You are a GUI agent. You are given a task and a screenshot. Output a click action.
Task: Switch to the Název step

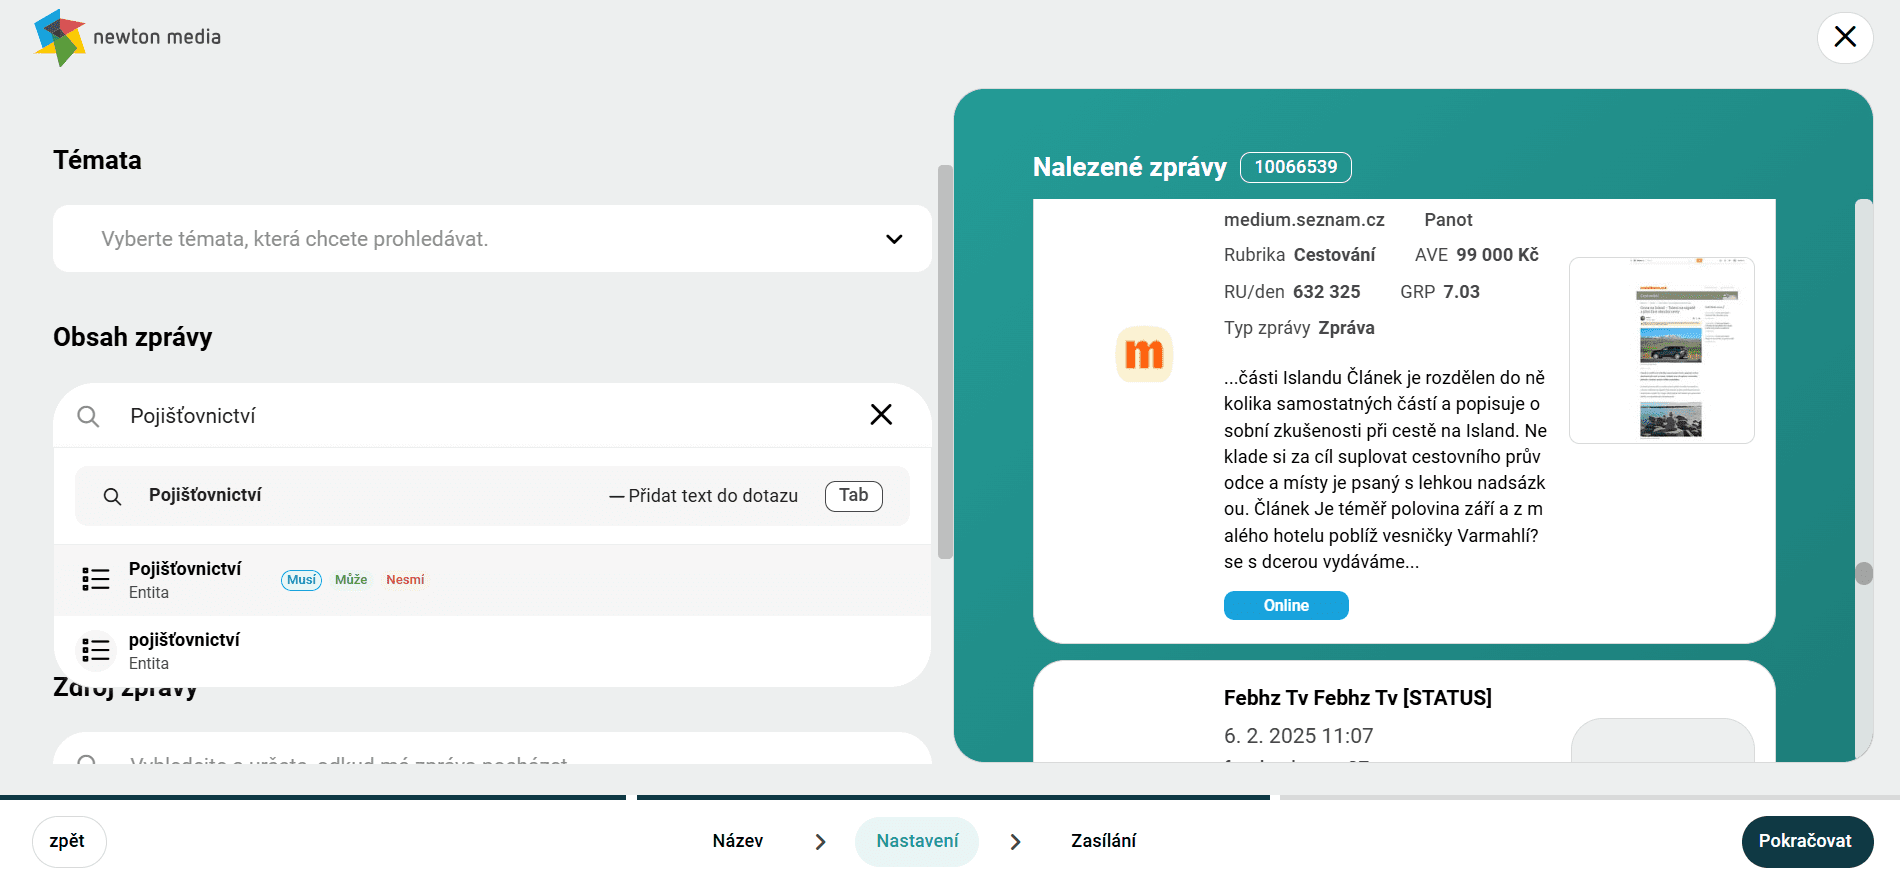(738, 841)
